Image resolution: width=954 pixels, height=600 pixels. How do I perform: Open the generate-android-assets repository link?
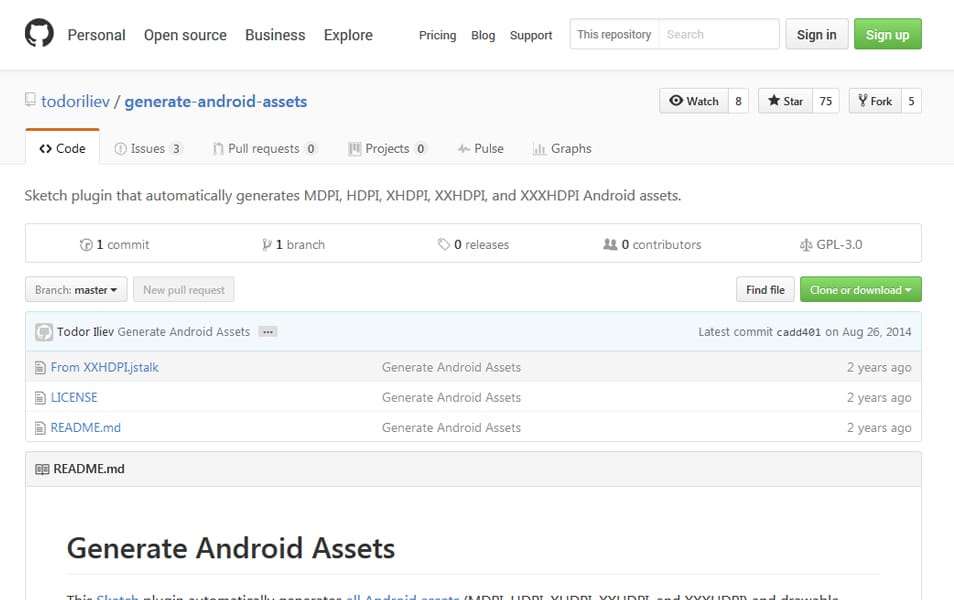pos(215,101)
